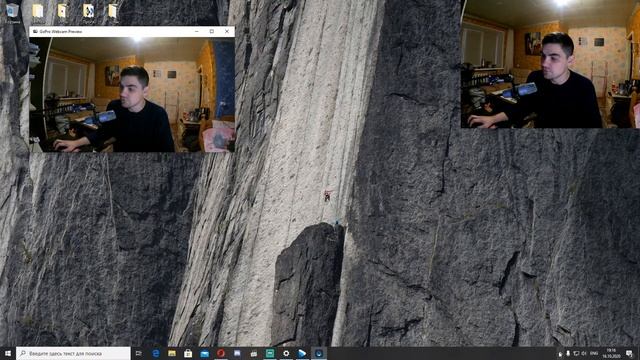Maximize the GoPro Webcam Preview window
640x360 pixels.
tap(212, 31)
